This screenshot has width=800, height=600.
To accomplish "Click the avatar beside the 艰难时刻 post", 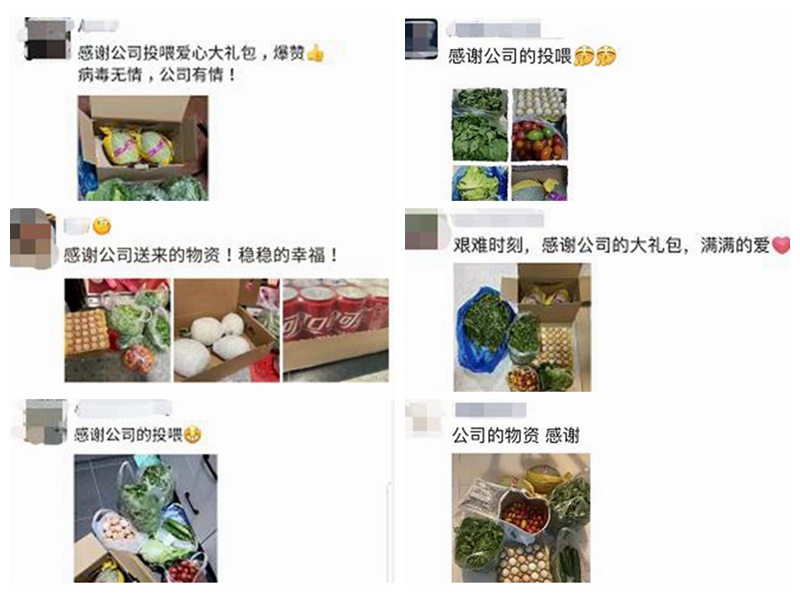I will pos(421,229).
